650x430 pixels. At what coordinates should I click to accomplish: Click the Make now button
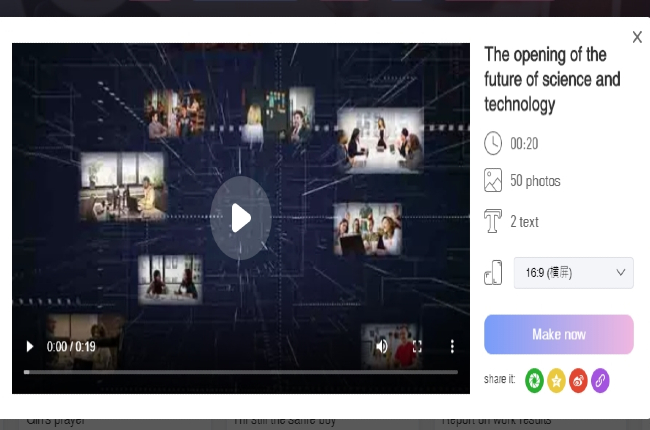click(x=558, y=334)
